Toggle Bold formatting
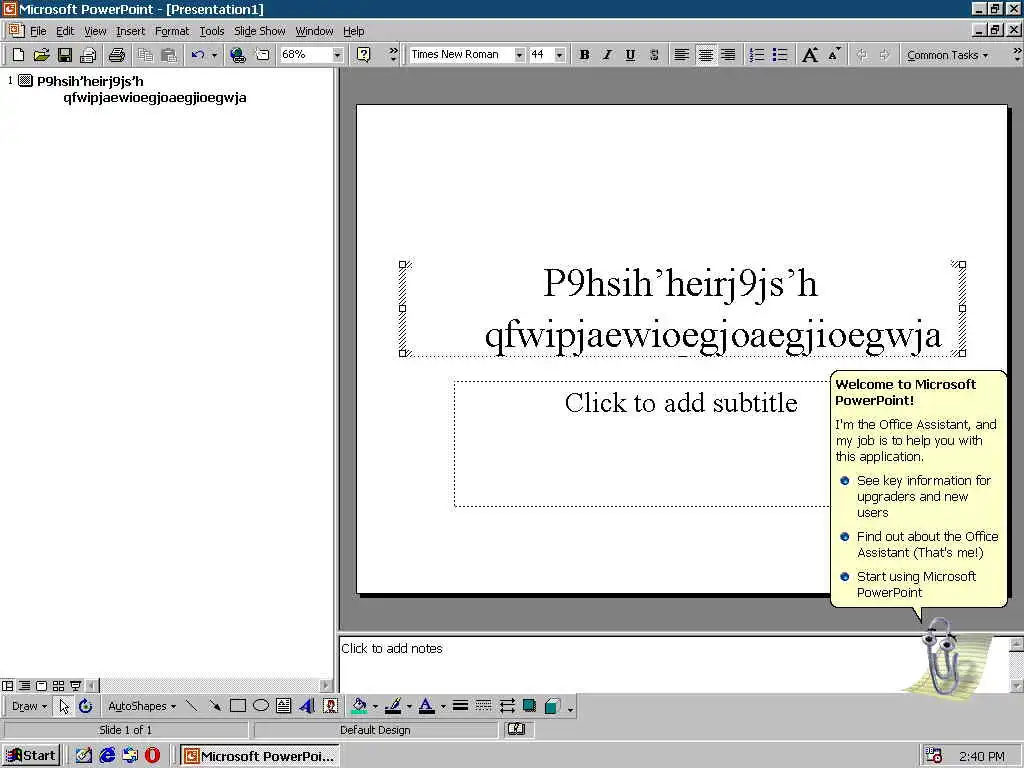Screen dimensions: 1024x768 (584, 55)
